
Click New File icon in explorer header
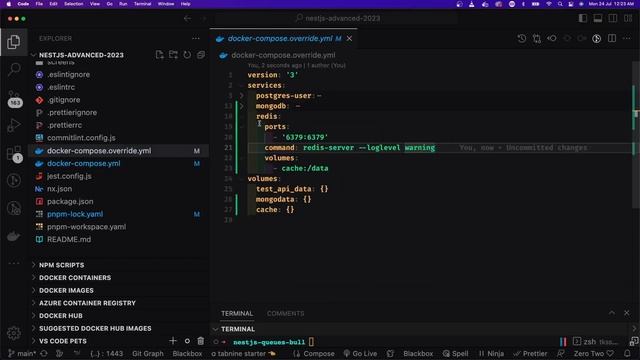point(160,55)
